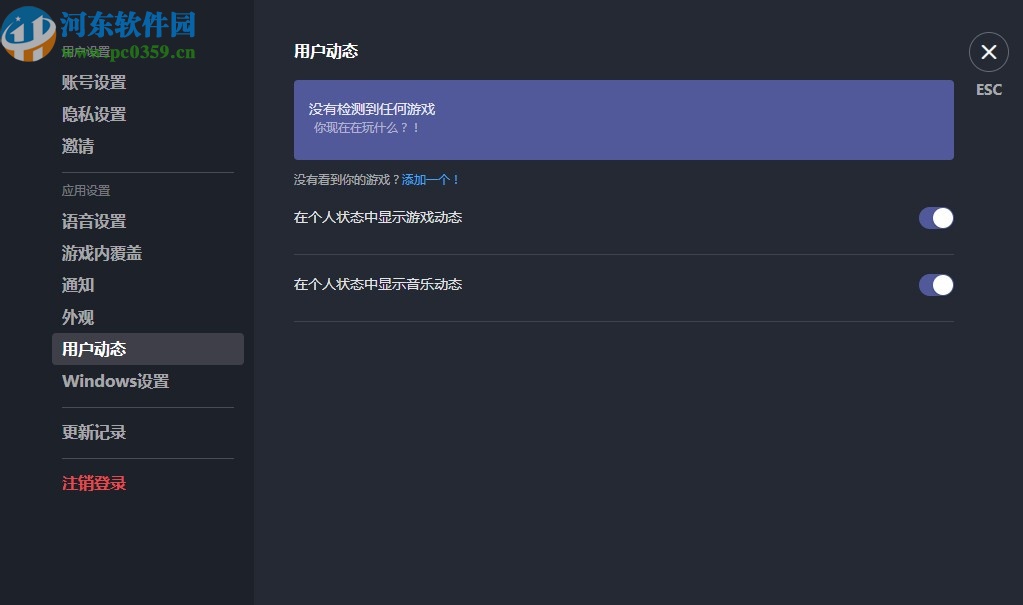The width and height of the screenshot is (1023, 605).
Task: Toggle 在个人状态中显示游戏动态 switch
Action: (x=935, y=218)
